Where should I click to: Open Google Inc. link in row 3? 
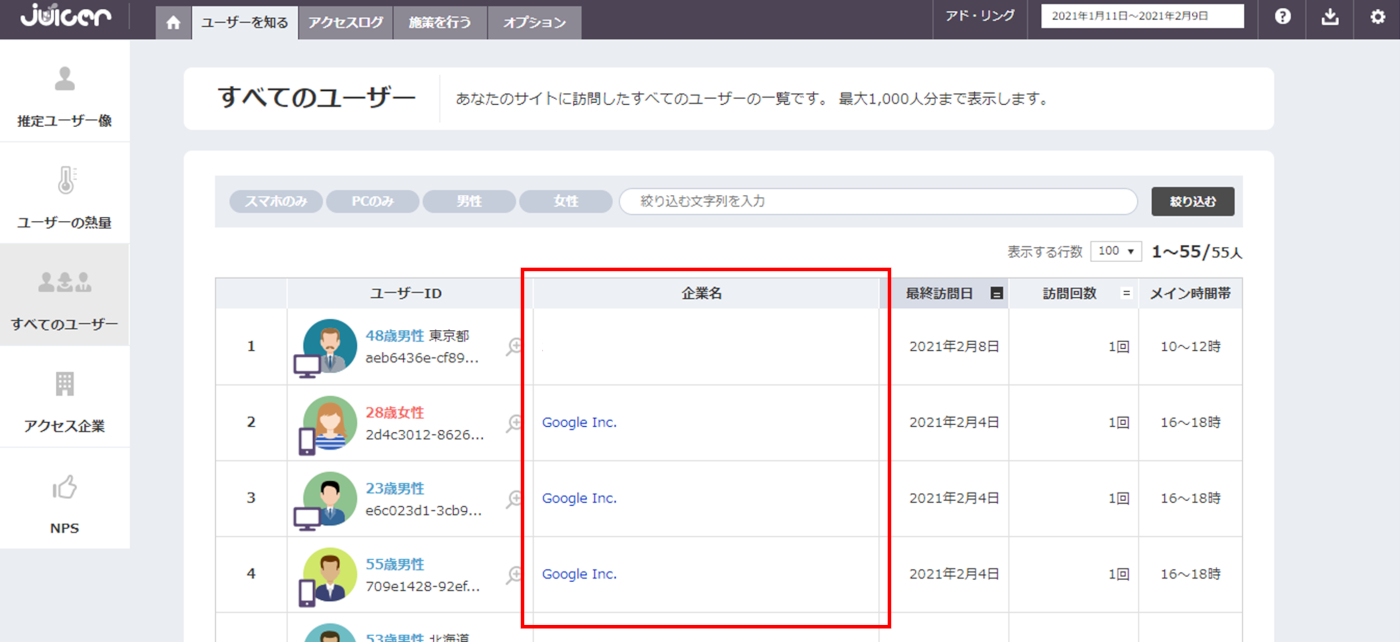coord(579,498)
